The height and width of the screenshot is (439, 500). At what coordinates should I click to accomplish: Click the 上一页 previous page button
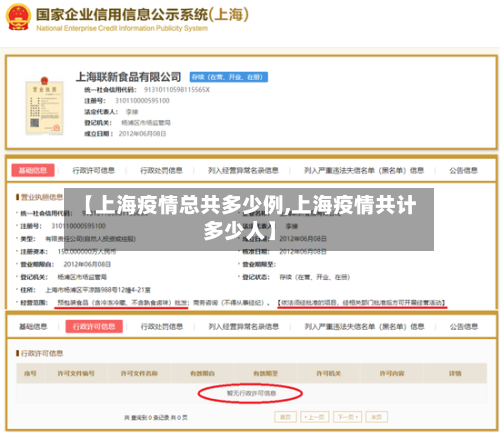pos(315,417)
